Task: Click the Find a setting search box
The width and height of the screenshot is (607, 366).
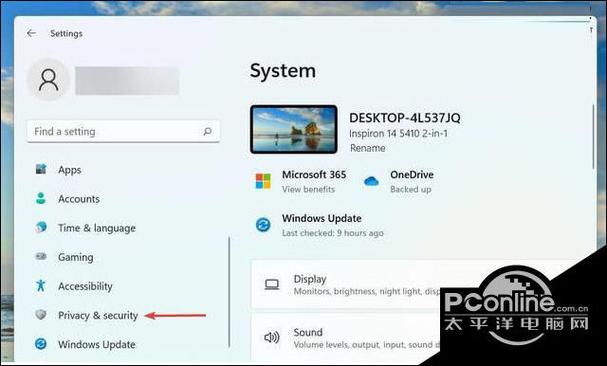Action: [x=123, y=131]
